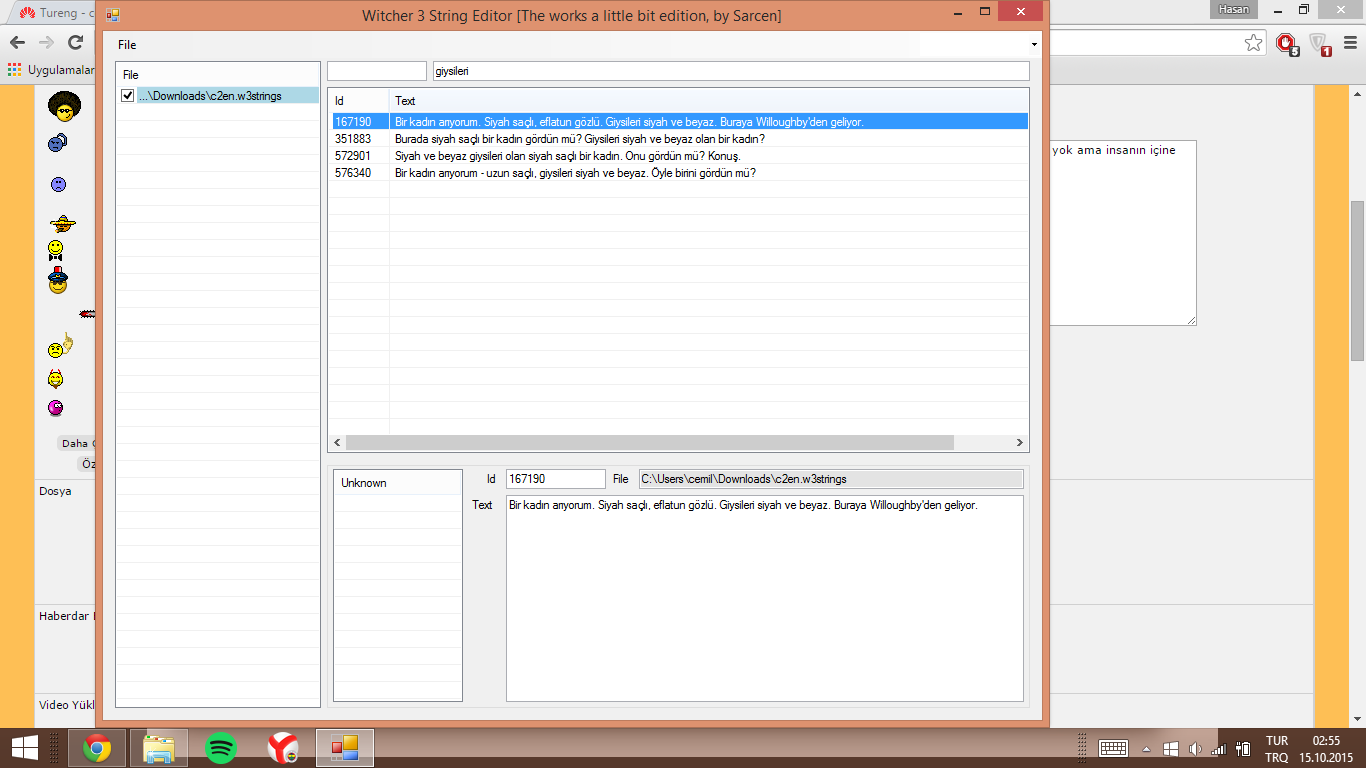The height and width of the screenshot is (769, 1366).
Task: Click text 'Bir kadın arıyorum - uzun saçlı'
Action: [465, 173]
